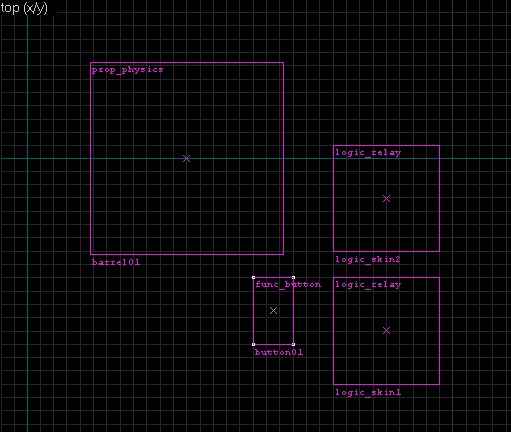This screenshot has width=511, height=432.
Task: Click the logic_skin2 relay center X marker
Action: coord(386,199)
